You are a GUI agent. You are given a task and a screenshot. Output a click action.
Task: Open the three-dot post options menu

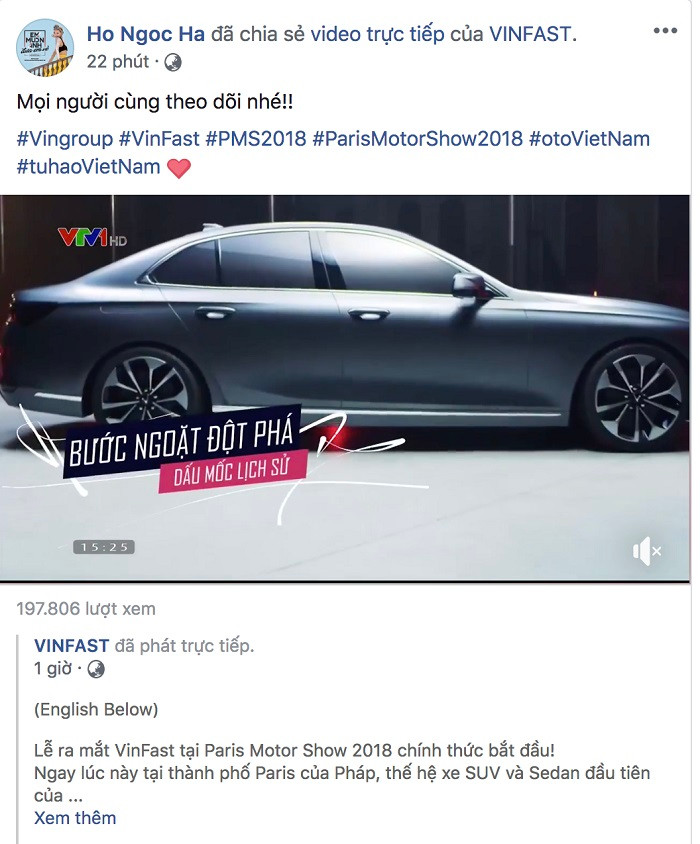coord(665,31)
